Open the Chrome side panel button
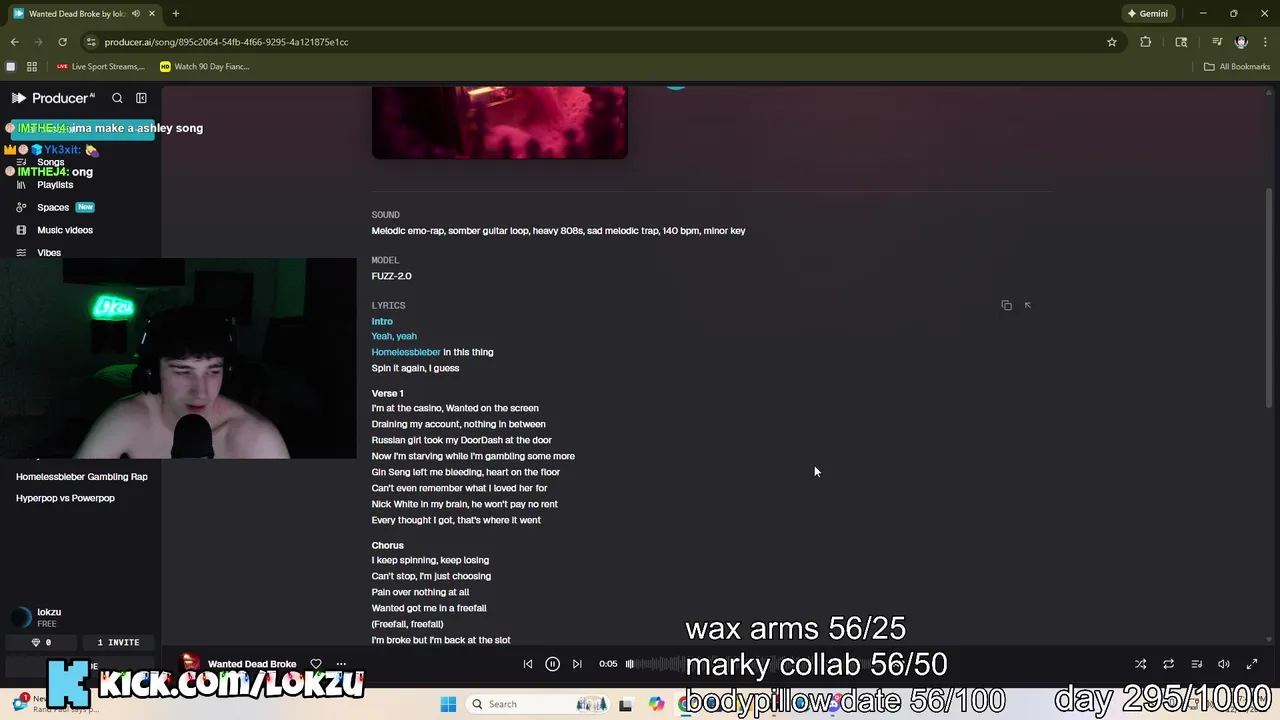The image size is (1280, 720). tap(1181, 42)
